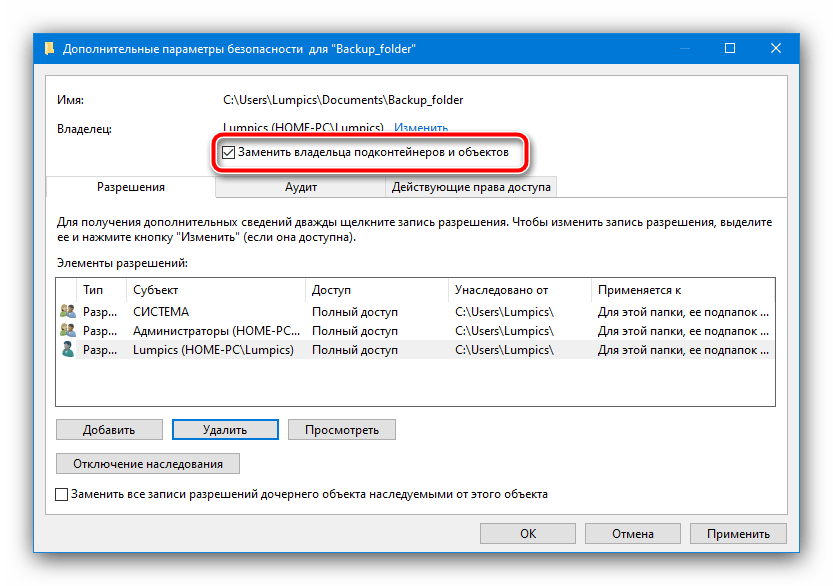Screen dimensions: 833x586
Task: Enable 'Заменить все записи разрешений' checkbox
Action: [x=62, y=494]
